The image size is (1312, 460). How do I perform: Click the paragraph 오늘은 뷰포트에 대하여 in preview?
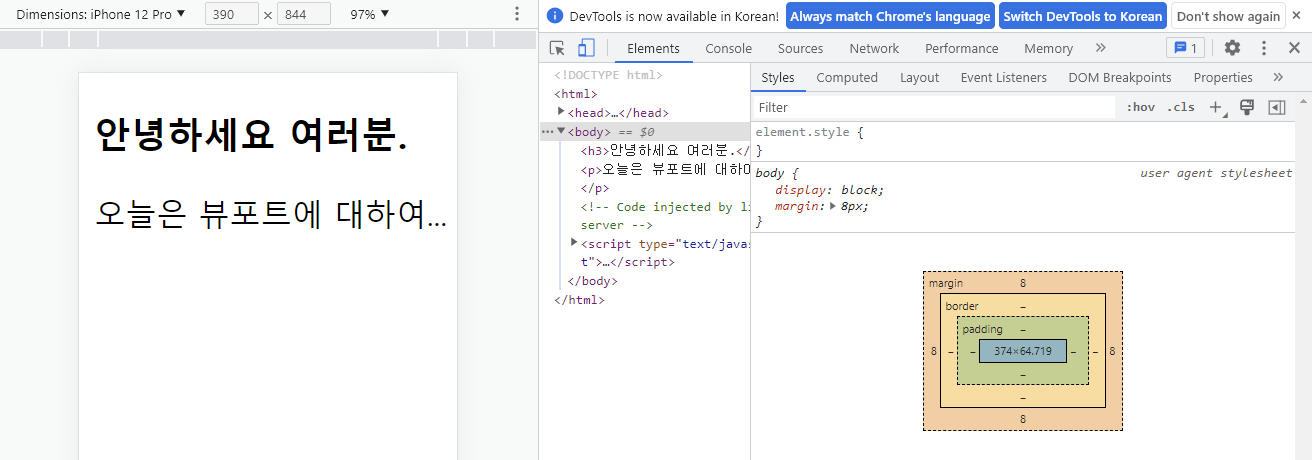click(x=271, y=214)
